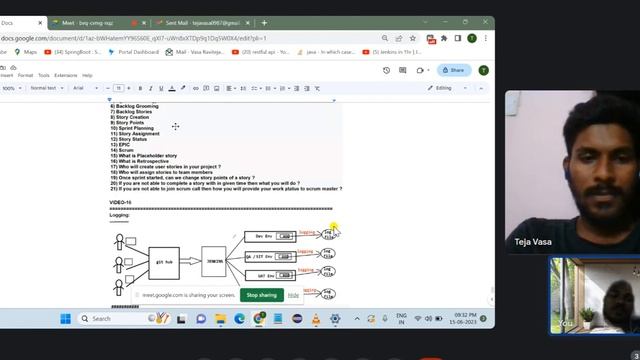Click the '17) Who will create user stories' line
Viewport: 640px width, 360px height.
pyautogui.click(x=165, y=167)
